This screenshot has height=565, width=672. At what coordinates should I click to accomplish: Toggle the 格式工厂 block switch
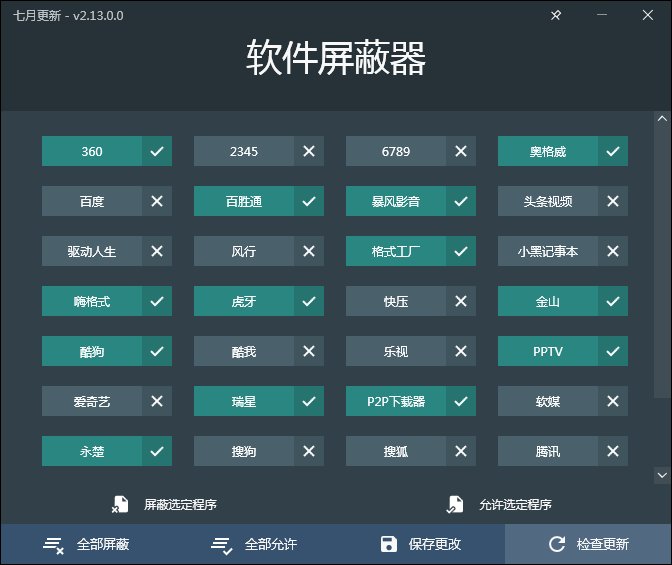(411, 251)
